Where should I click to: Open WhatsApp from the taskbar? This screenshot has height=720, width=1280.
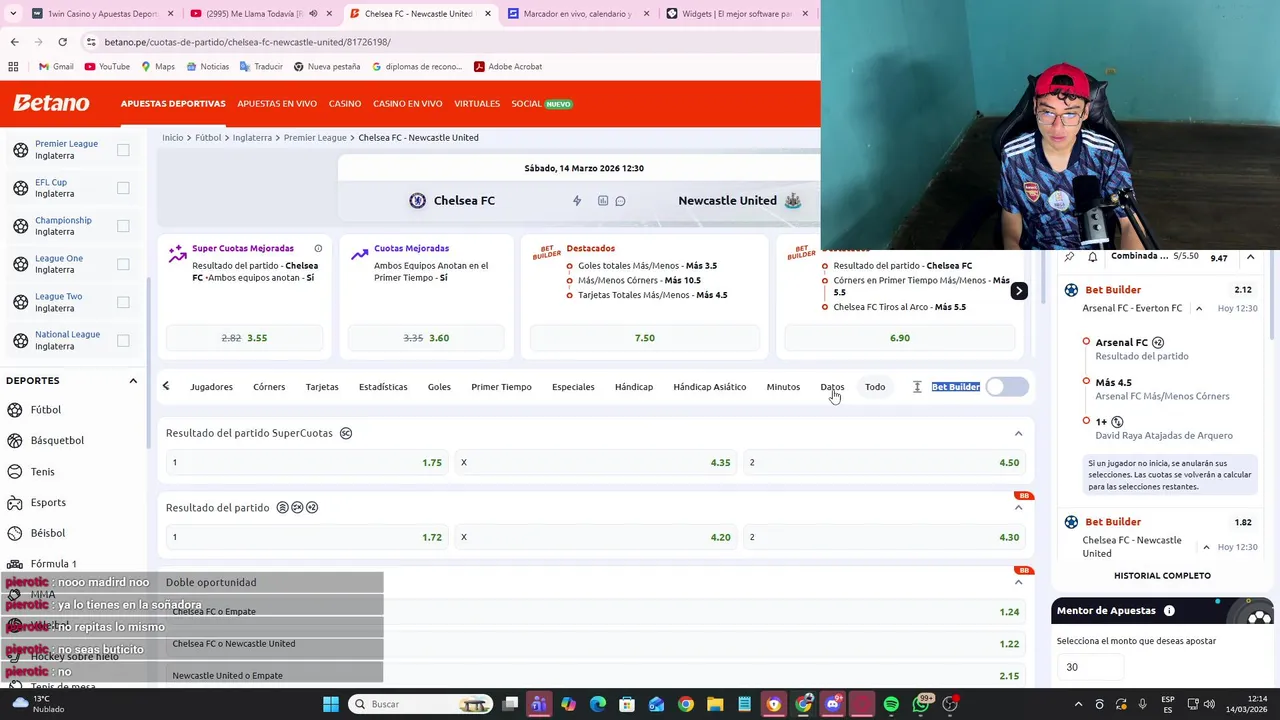921,704
